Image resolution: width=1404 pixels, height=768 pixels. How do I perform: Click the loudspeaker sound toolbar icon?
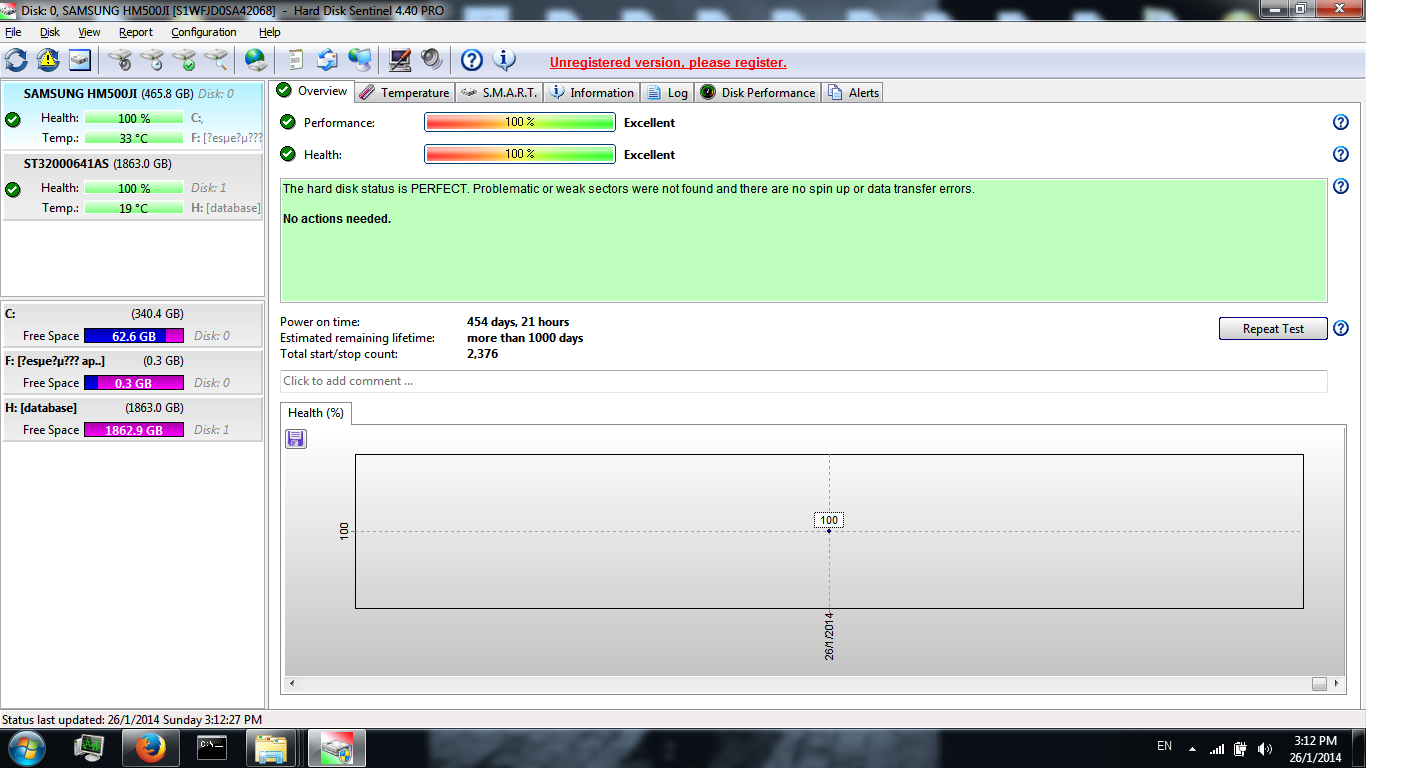(x=432, y=59)
